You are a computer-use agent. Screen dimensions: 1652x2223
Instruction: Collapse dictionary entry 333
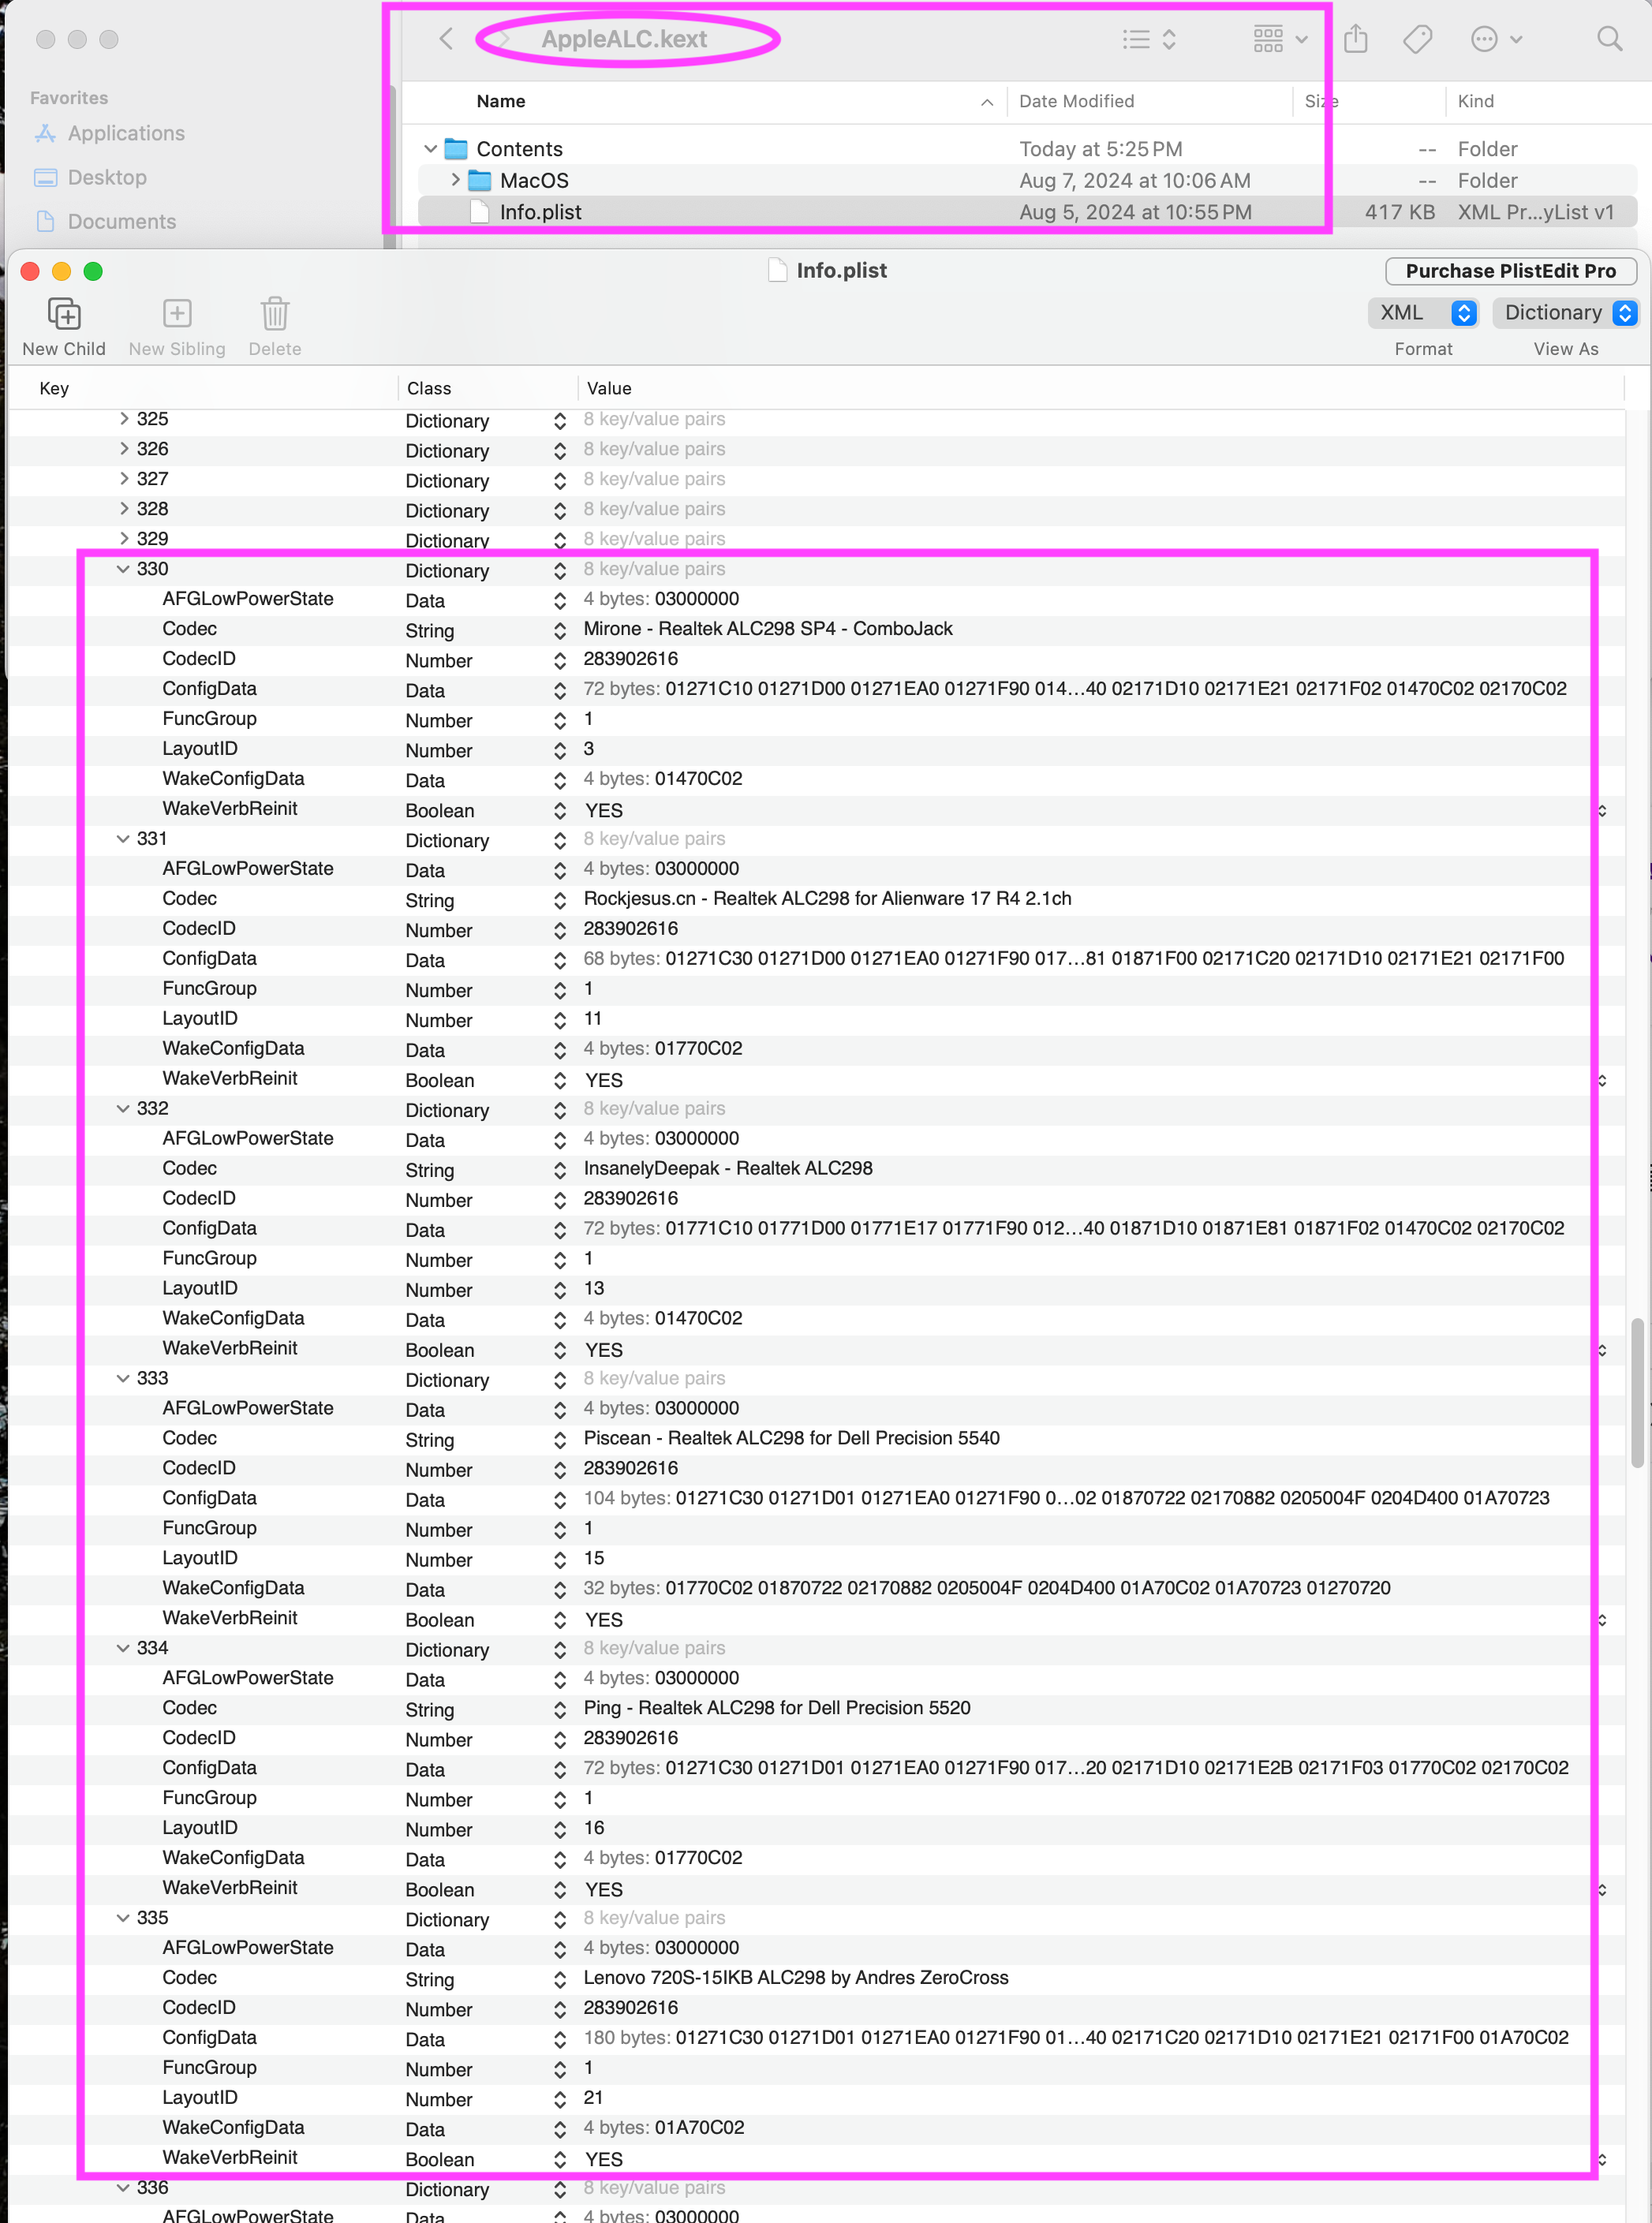(x=123, y=1378)
